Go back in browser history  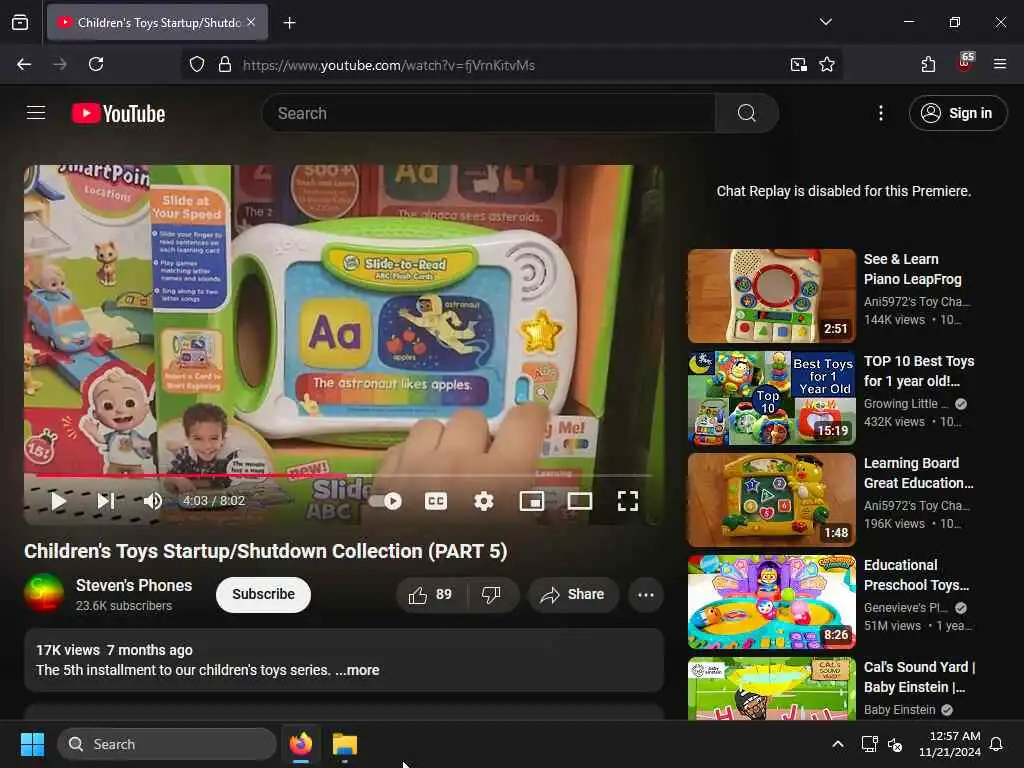click(x=24, y=64)
